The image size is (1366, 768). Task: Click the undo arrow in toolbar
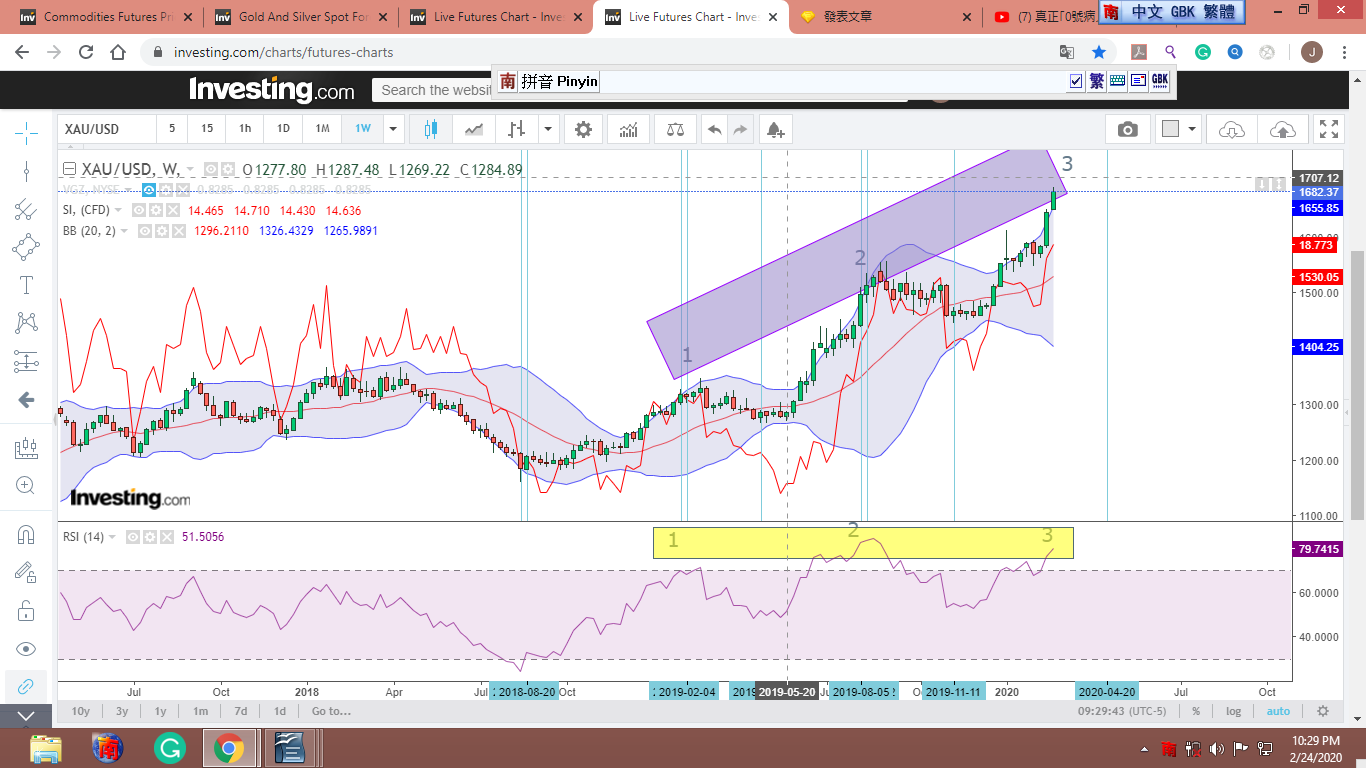point(714,129)
